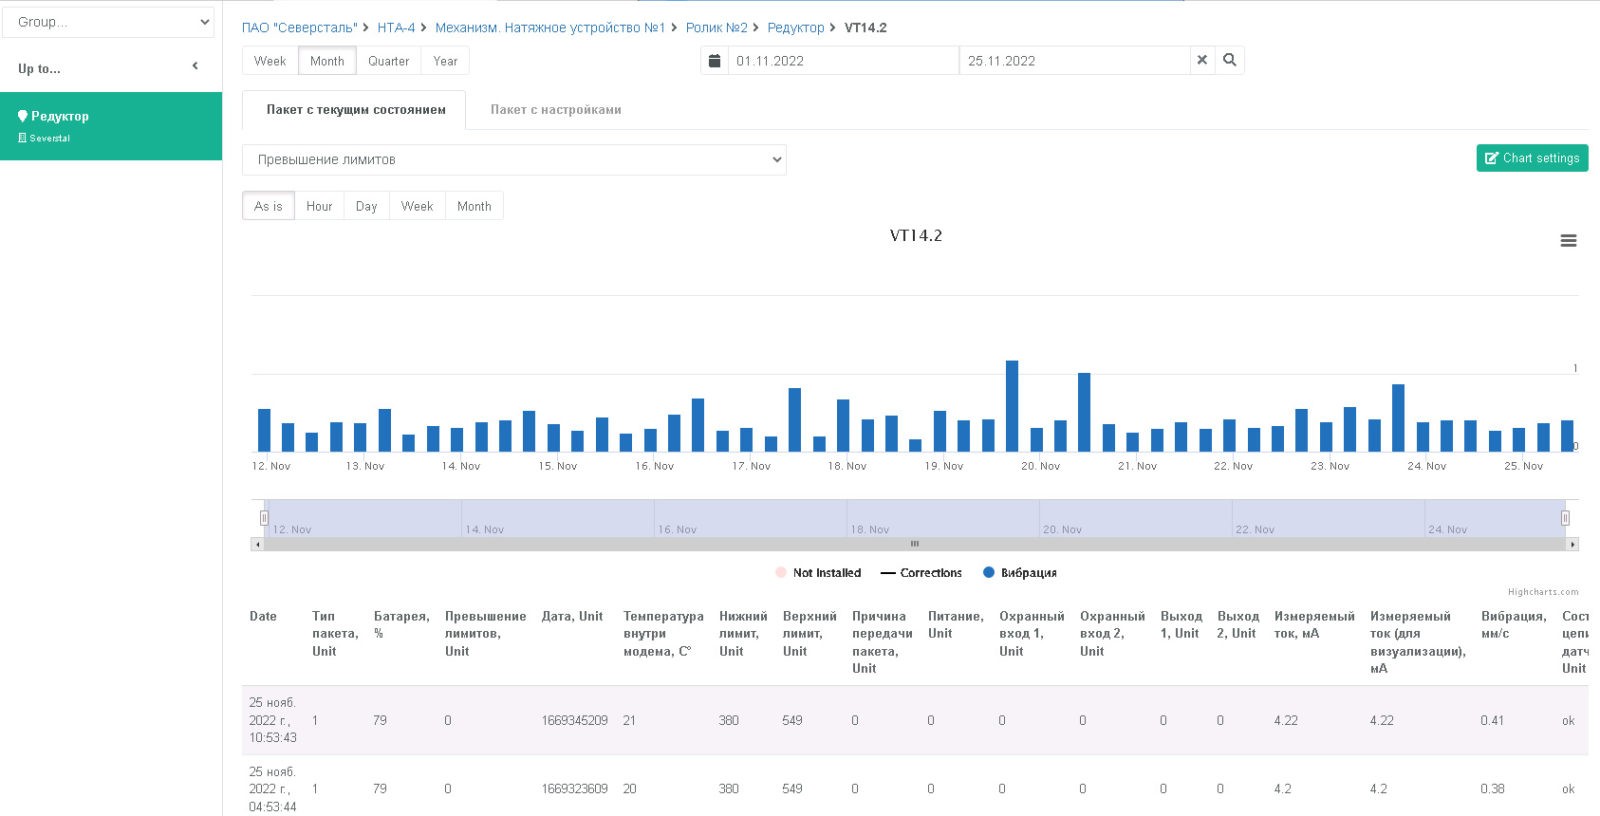
Task: Select the Hour aggregation tab
Action: pos(319,206)
